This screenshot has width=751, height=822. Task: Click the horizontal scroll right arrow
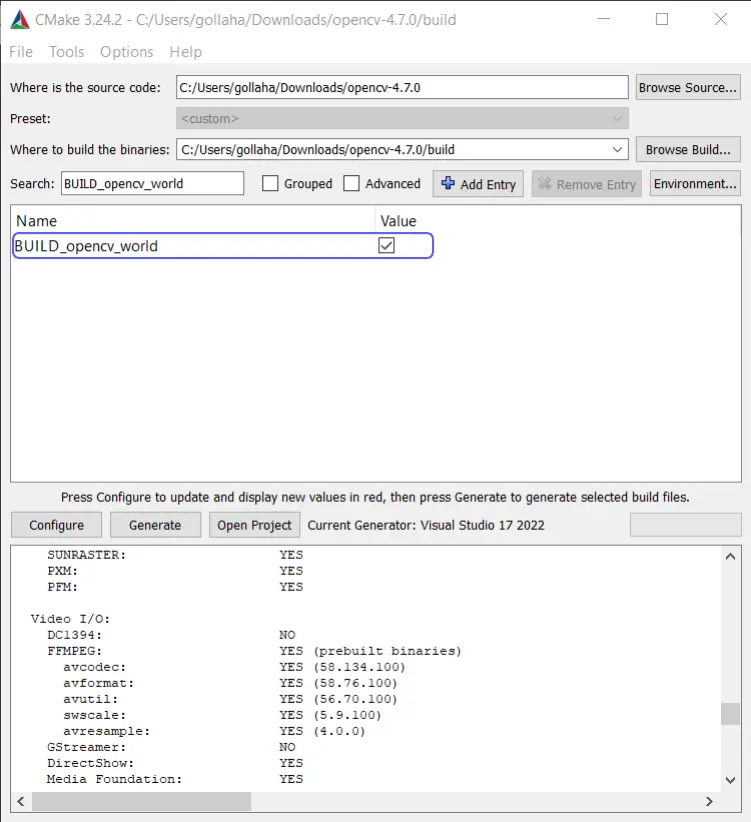[x=709, y=801]
